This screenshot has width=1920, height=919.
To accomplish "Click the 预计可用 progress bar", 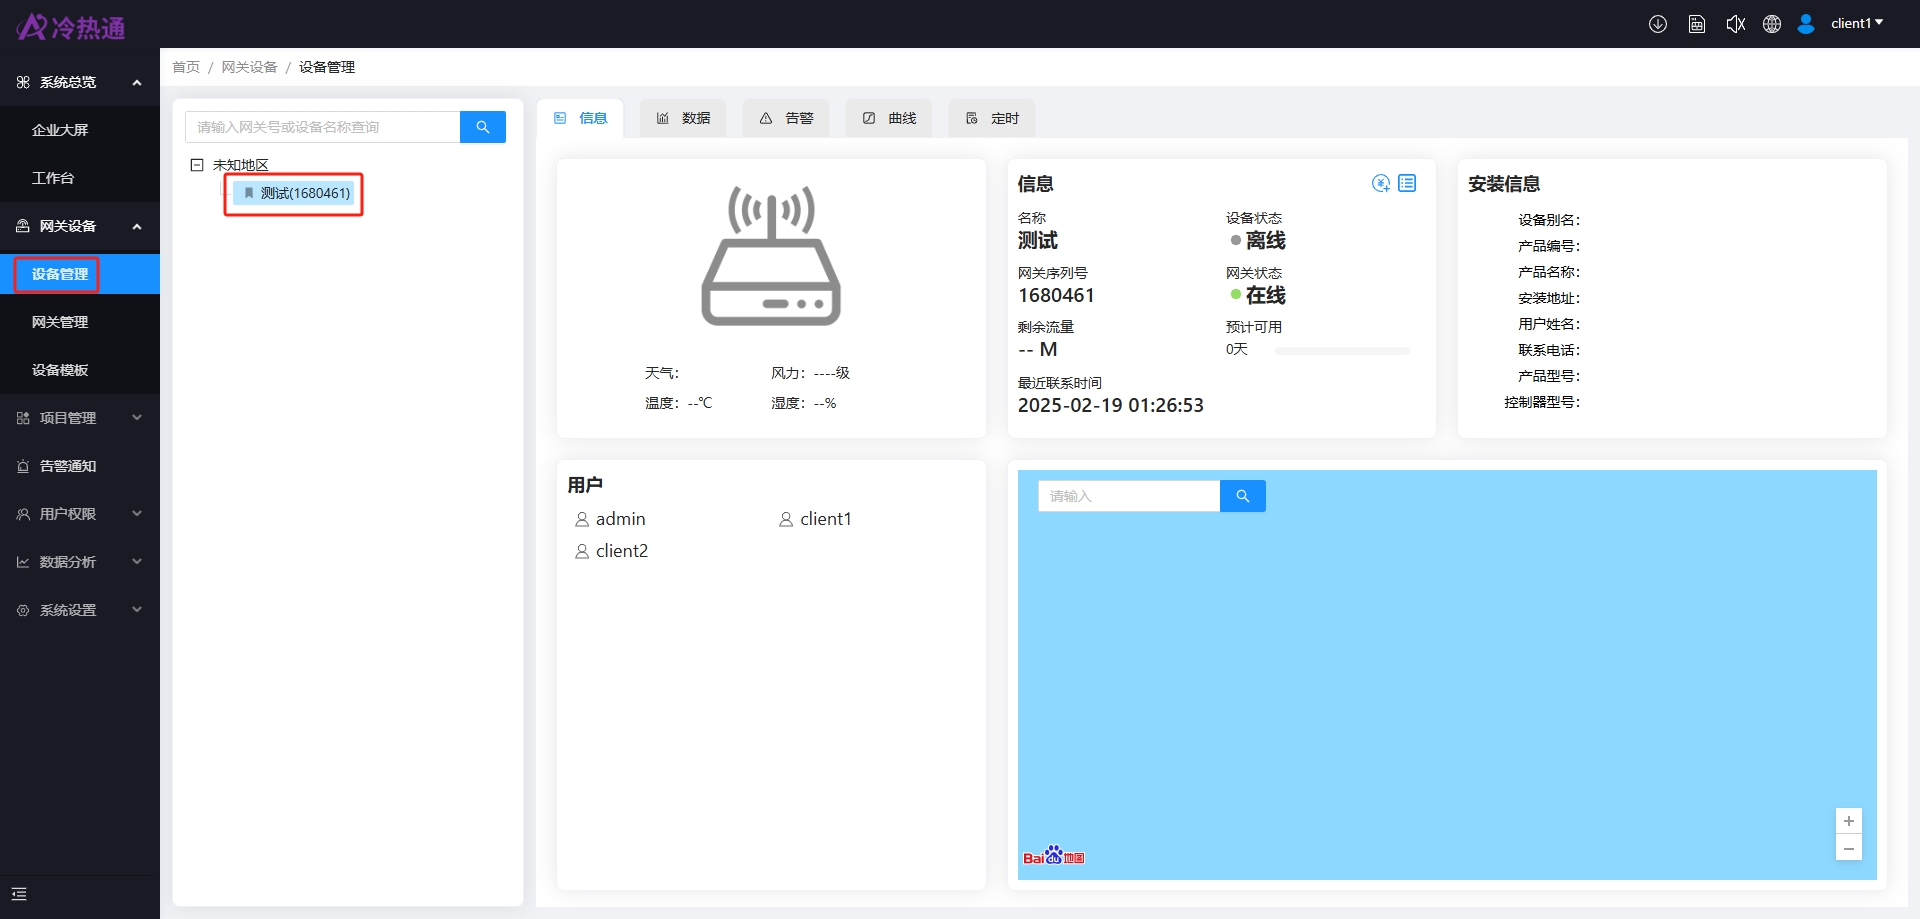I will coord(1343,351).
